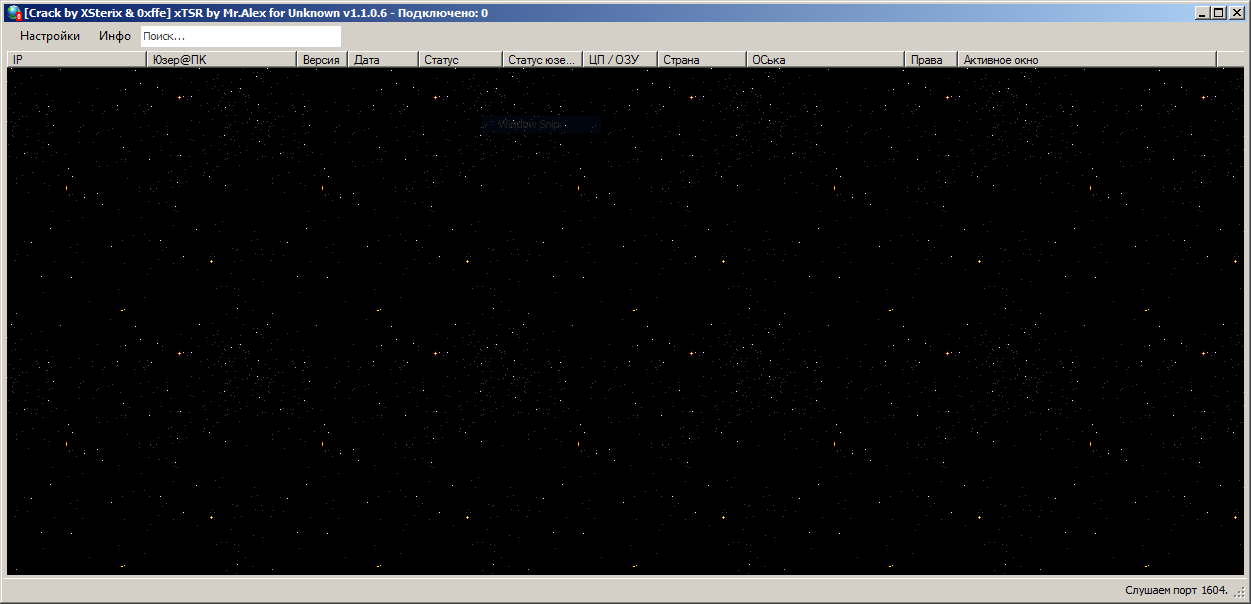
Task: Click the ЦП / ОЗУ column header
Action: [619, 60]
